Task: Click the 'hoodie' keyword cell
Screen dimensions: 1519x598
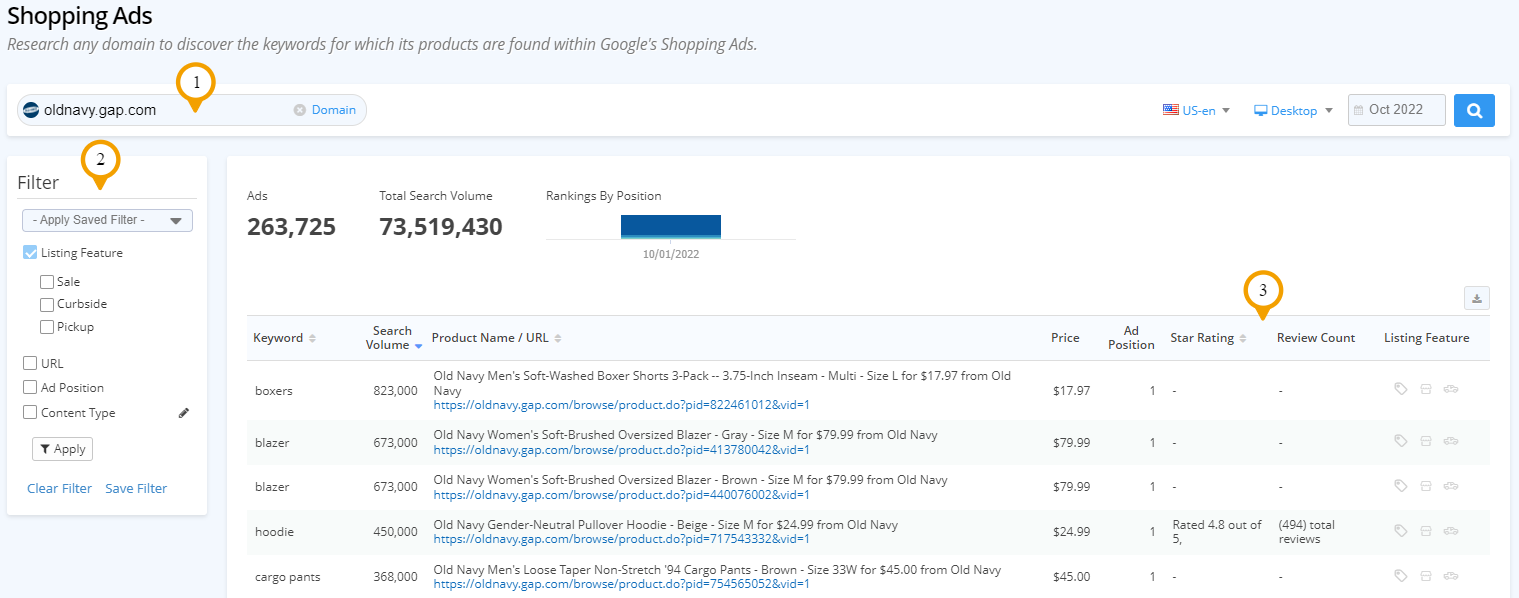Action: [274, 532]
